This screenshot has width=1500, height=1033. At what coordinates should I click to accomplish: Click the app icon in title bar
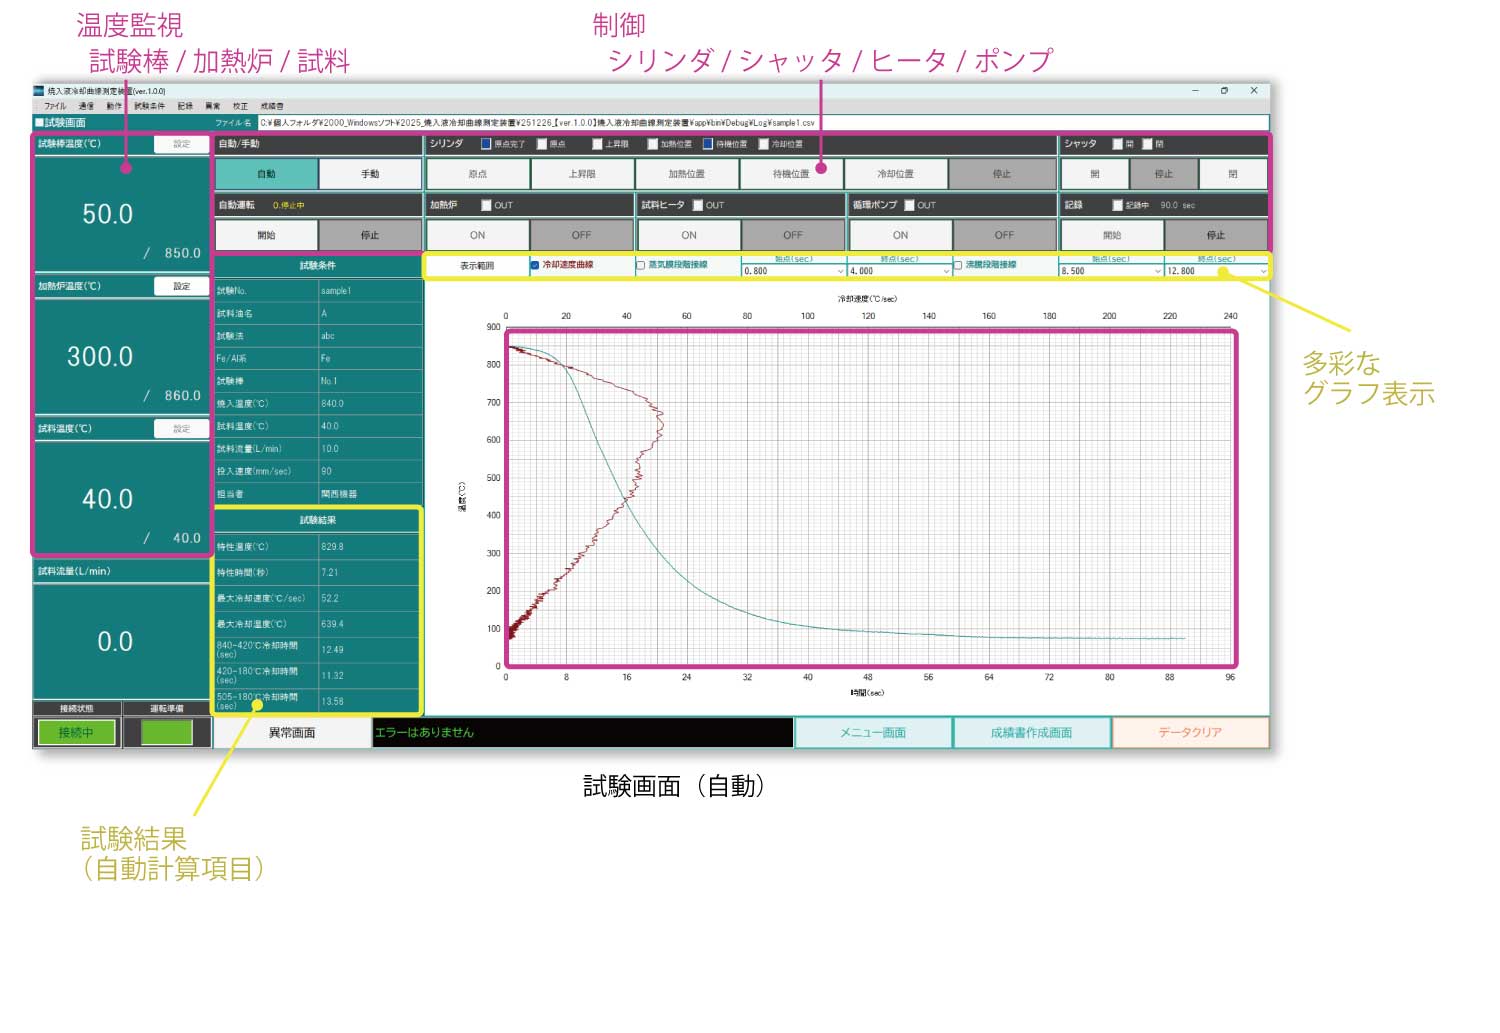(x=39, y=91)
